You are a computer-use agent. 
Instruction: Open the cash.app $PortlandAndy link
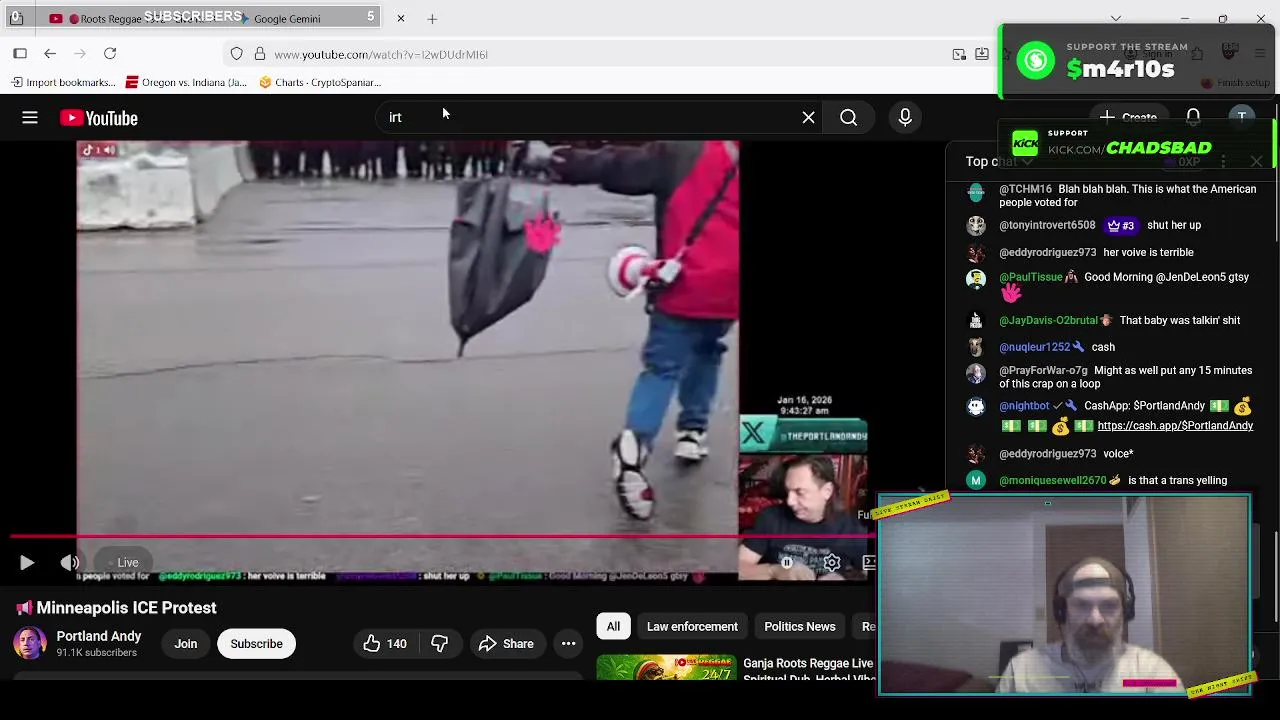coord(1175,426)
